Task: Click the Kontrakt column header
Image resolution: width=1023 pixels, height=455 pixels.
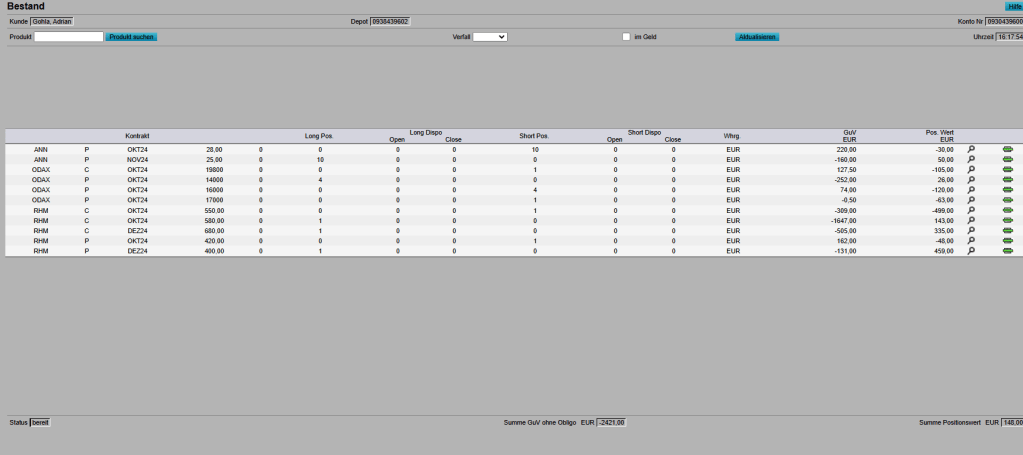Action: (137, 135)
